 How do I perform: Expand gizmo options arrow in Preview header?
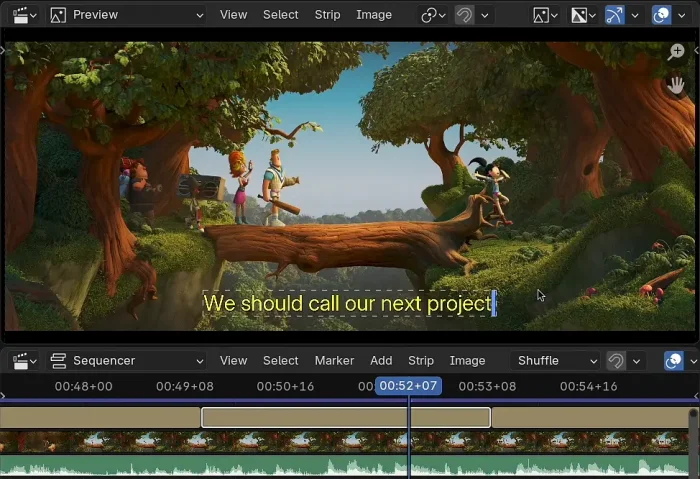pos(635,16)
